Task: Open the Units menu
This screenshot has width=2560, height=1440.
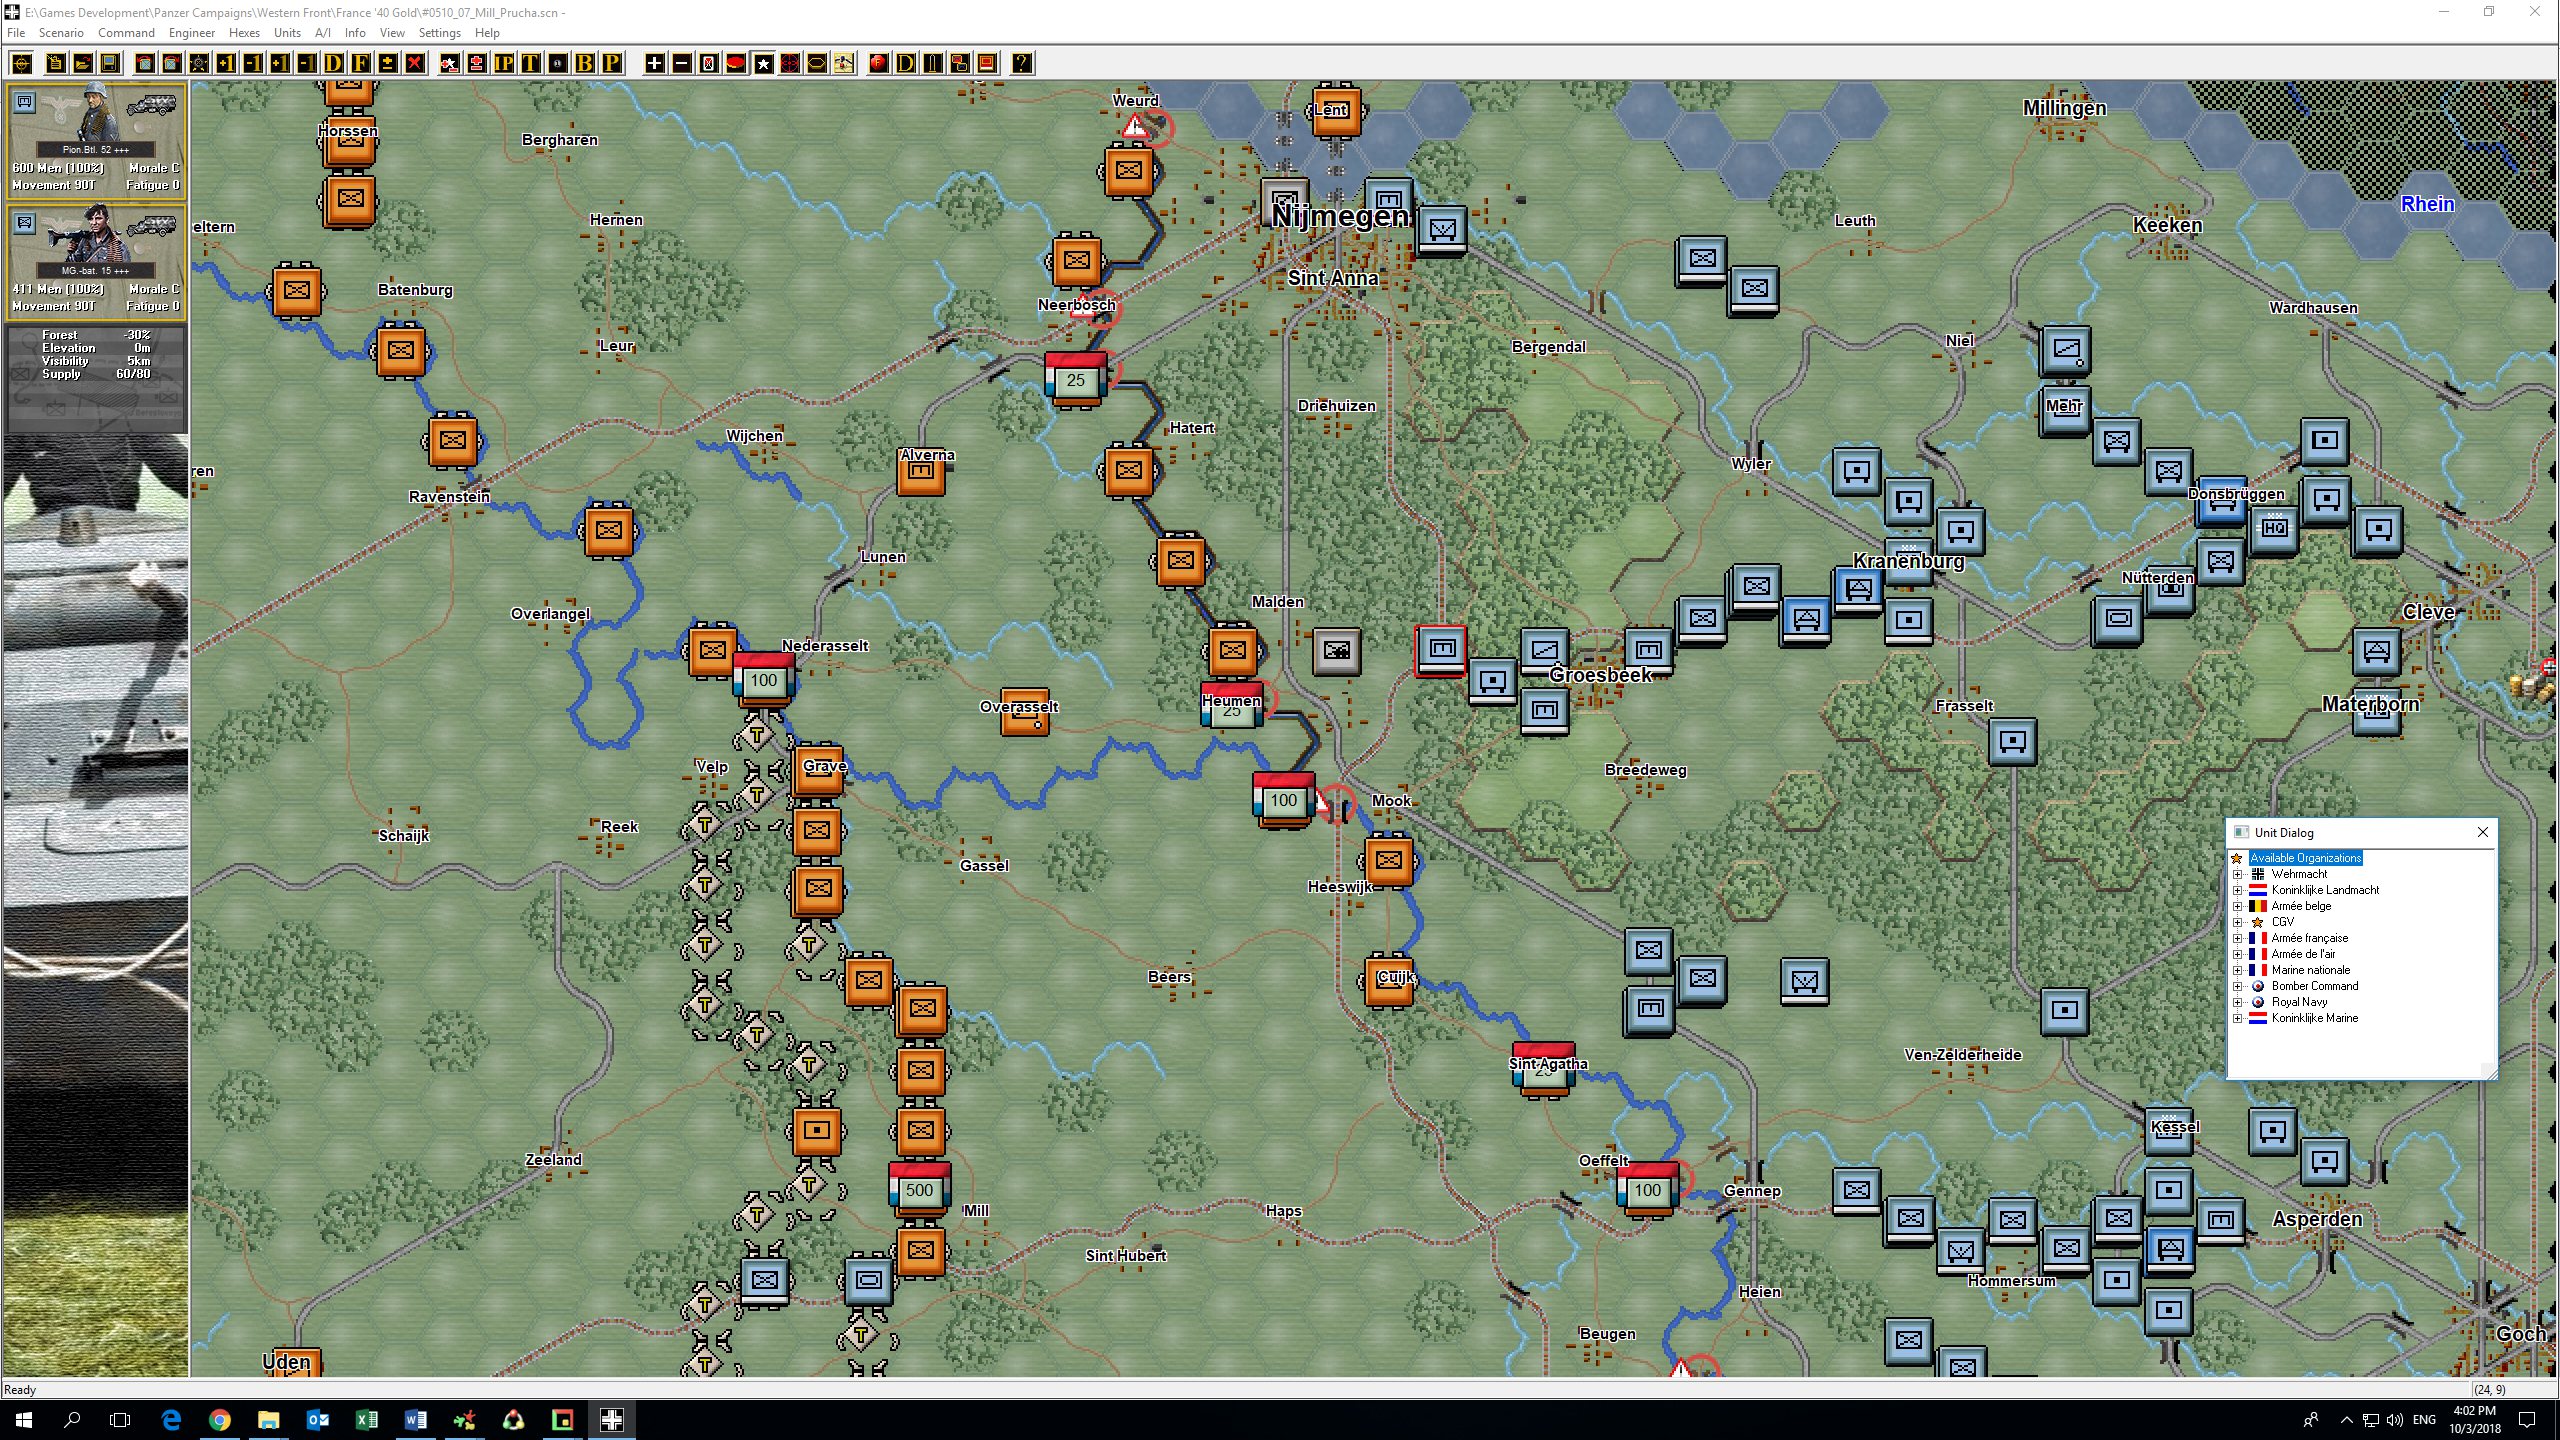Action: click(287, 33)
